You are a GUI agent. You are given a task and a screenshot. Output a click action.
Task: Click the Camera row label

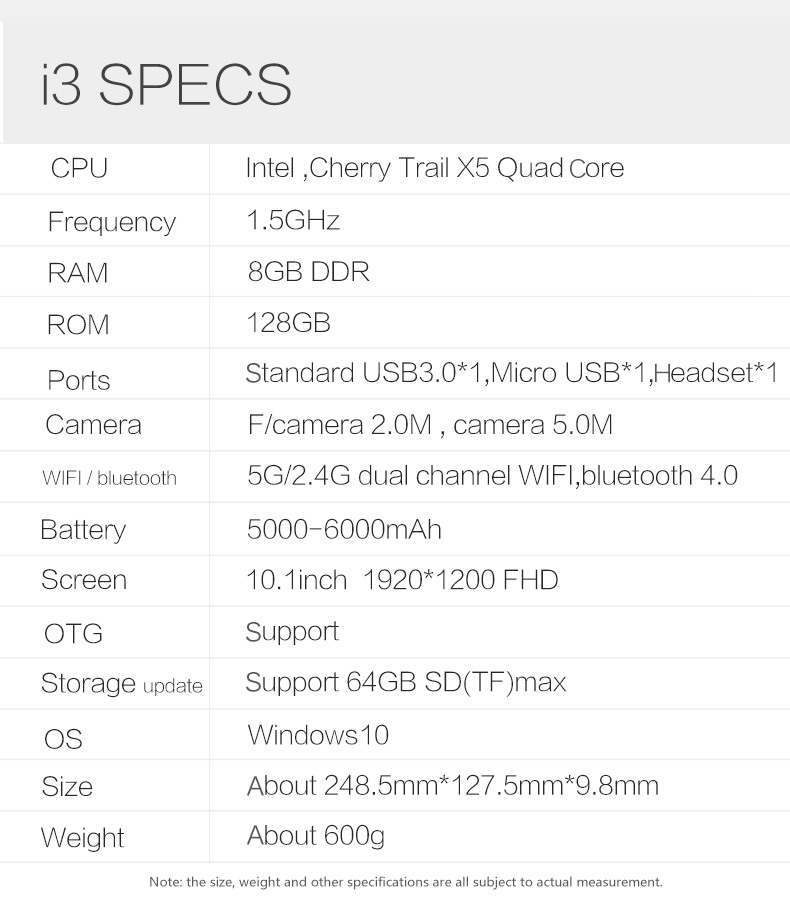click(93, 425)
